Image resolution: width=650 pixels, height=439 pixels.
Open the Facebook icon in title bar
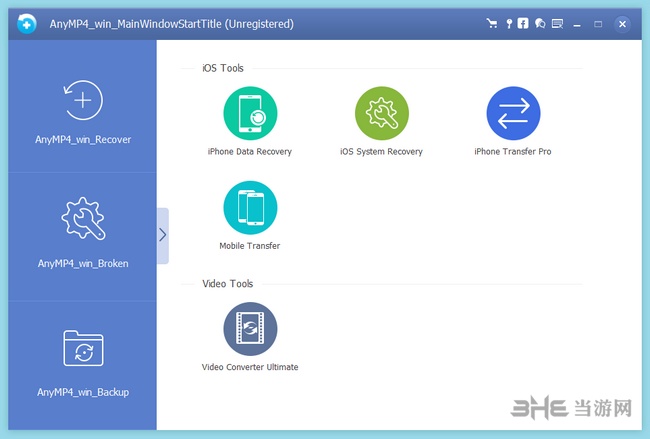[x=523, y=23]
